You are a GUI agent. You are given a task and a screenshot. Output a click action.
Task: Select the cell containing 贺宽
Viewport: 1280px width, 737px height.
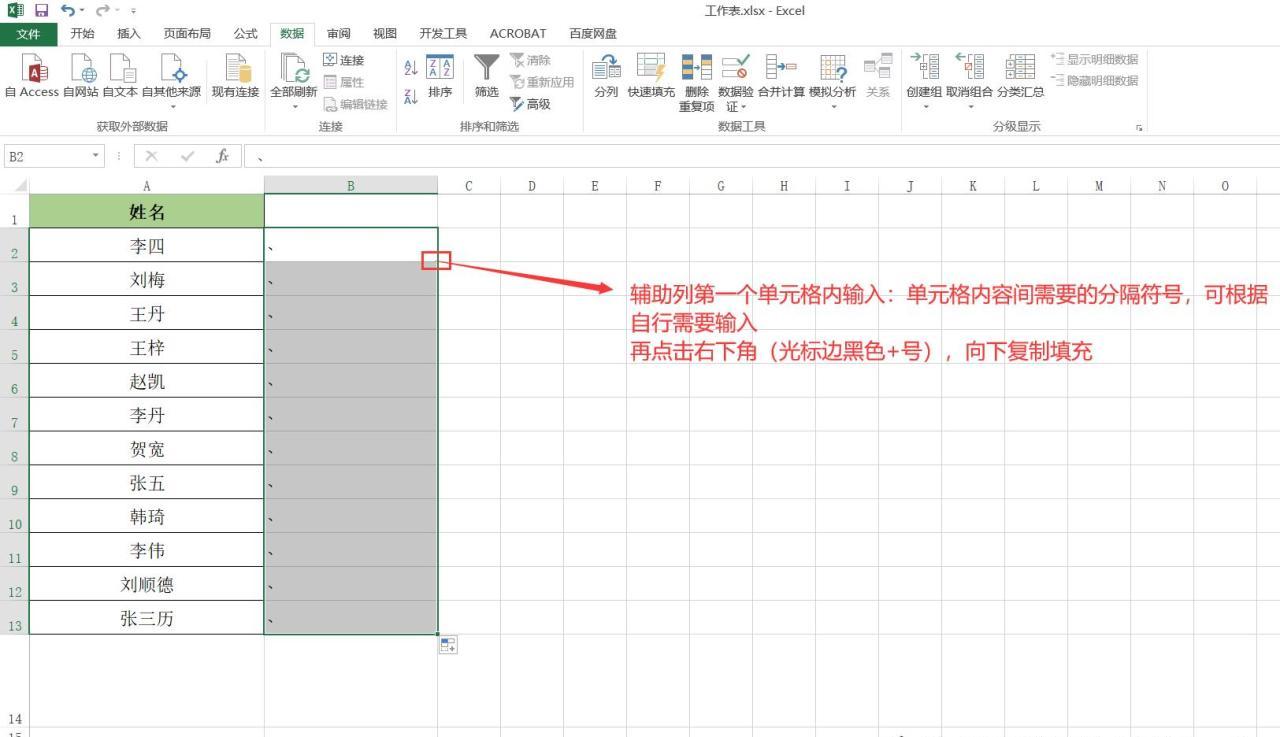click(147, 449)
